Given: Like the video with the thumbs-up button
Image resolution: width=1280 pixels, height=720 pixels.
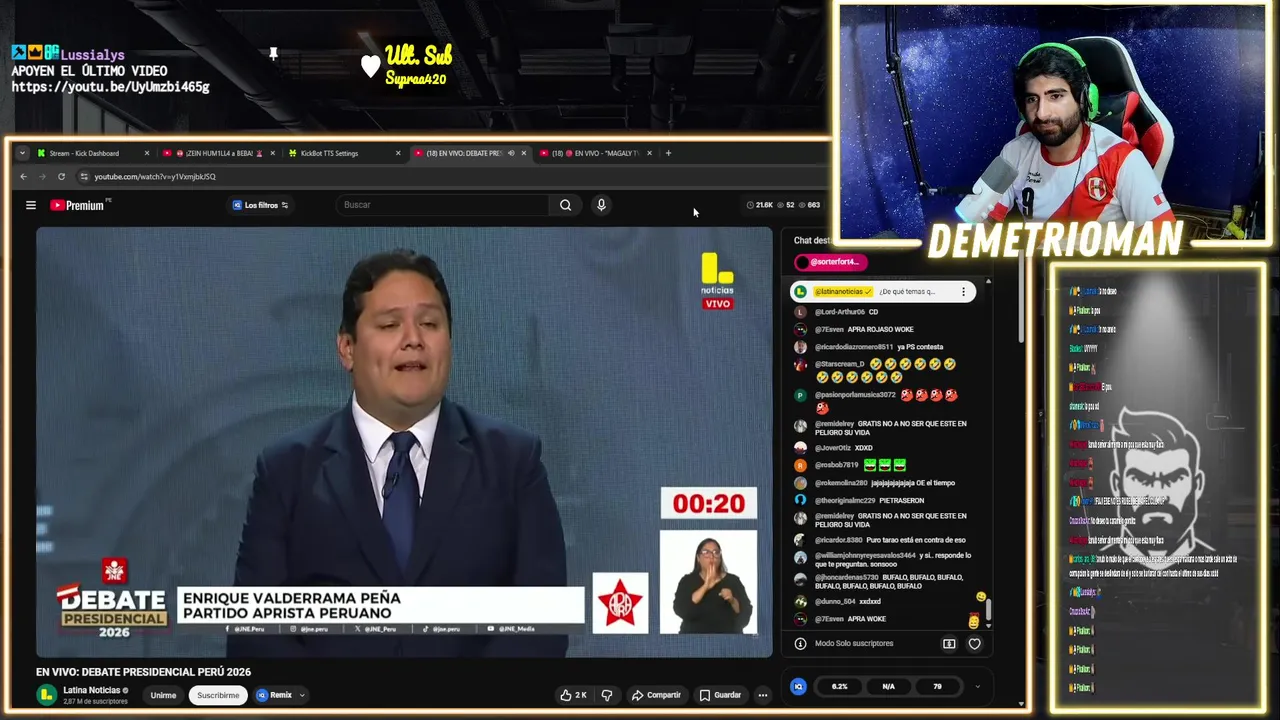Looking at the screenshot, I should [573, 695].
